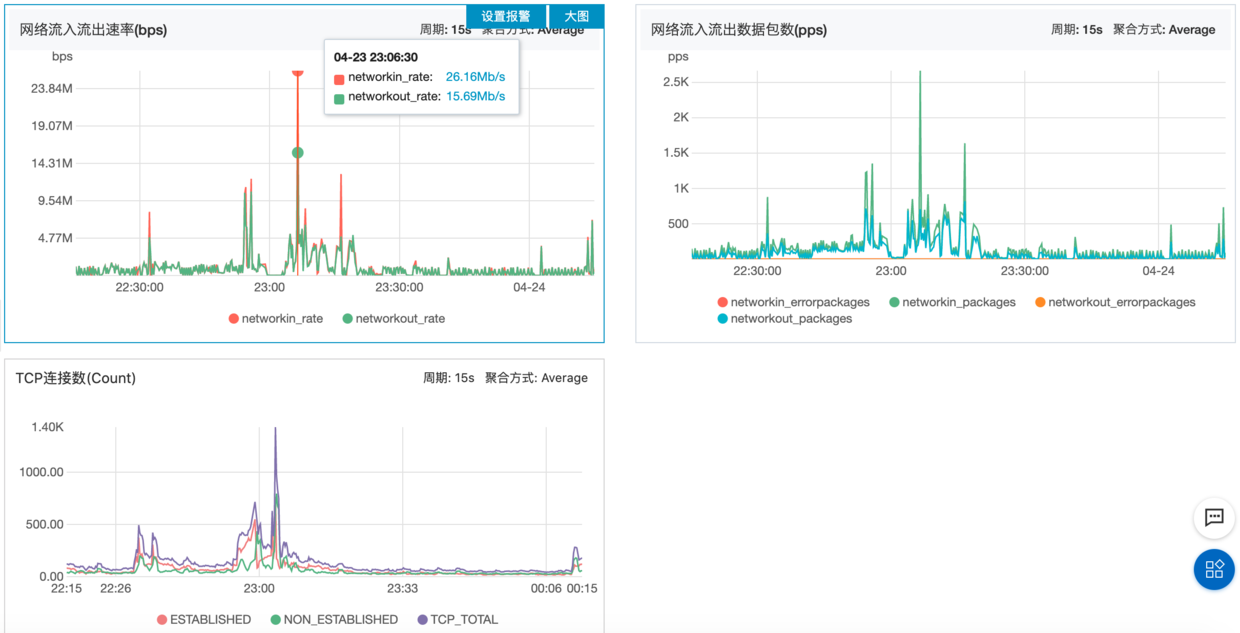
Task: Toggle networkin_errorpackages legend series
Action: click(793, 301)
